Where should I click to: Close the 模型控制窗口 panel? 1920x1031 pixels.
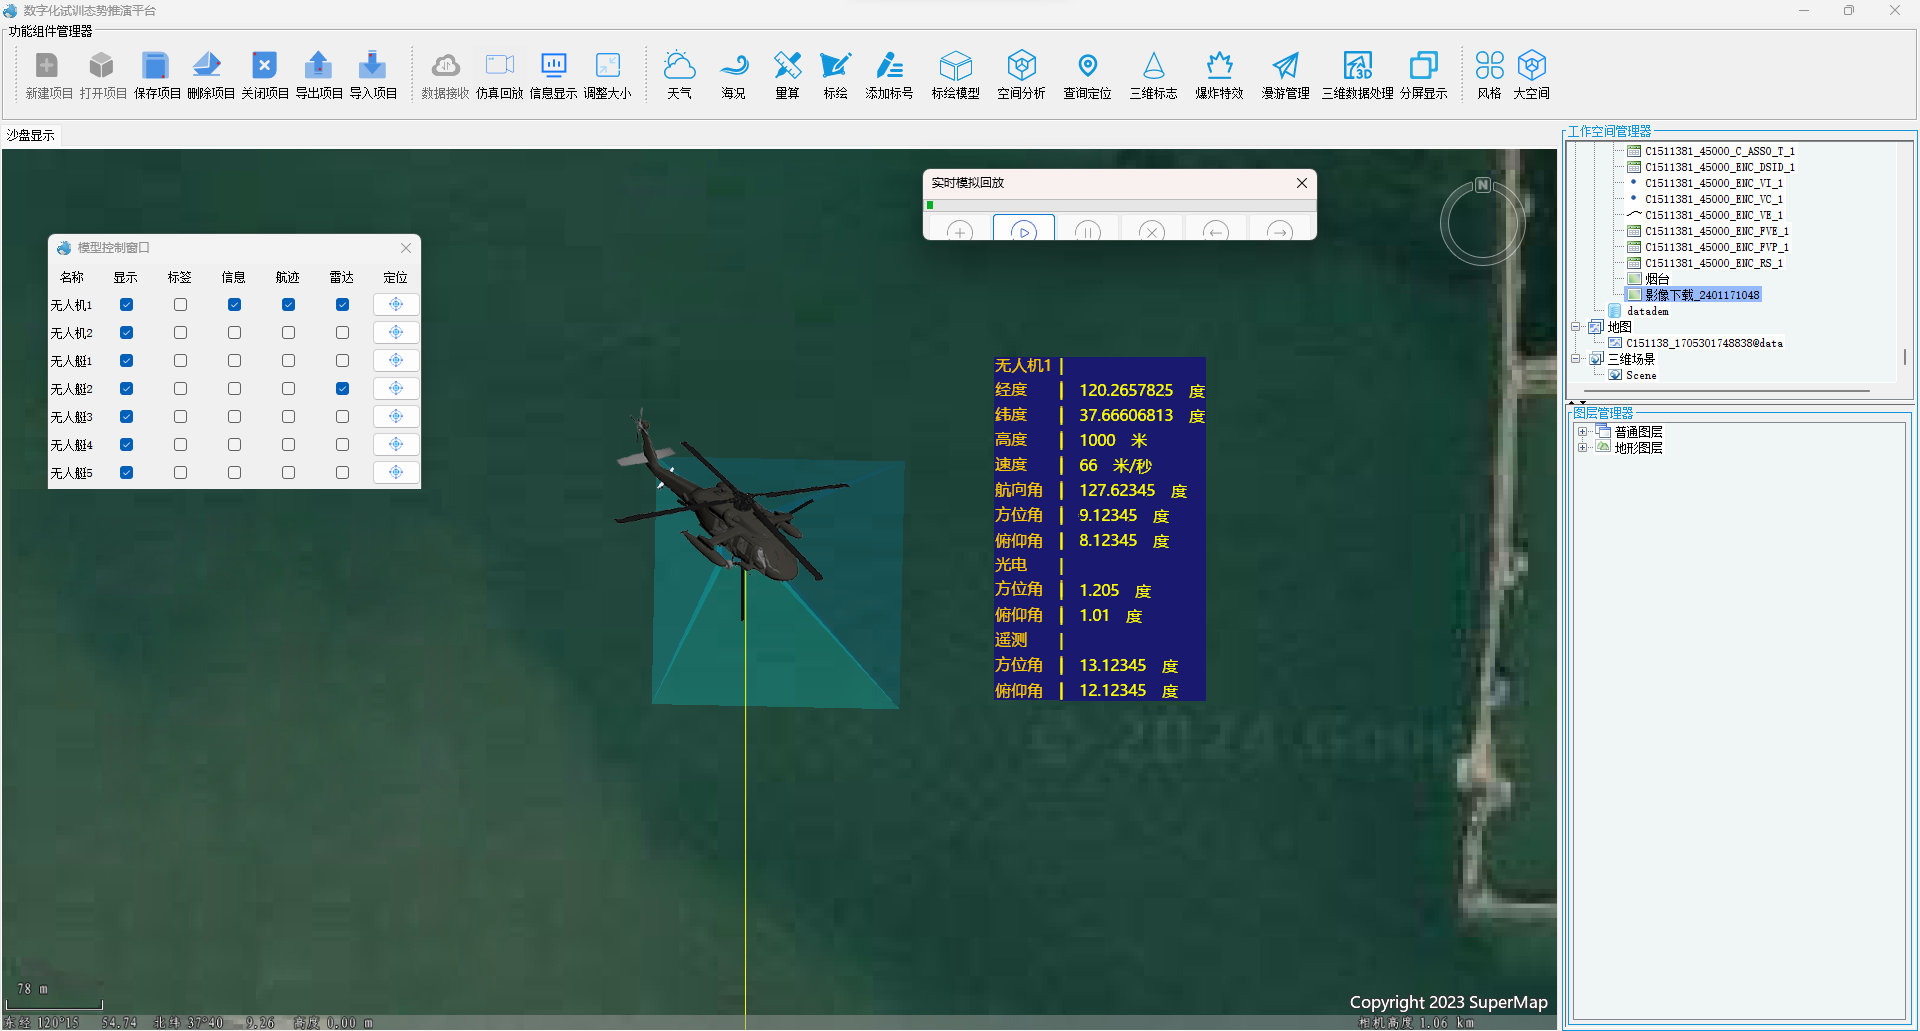click(405, 248)
